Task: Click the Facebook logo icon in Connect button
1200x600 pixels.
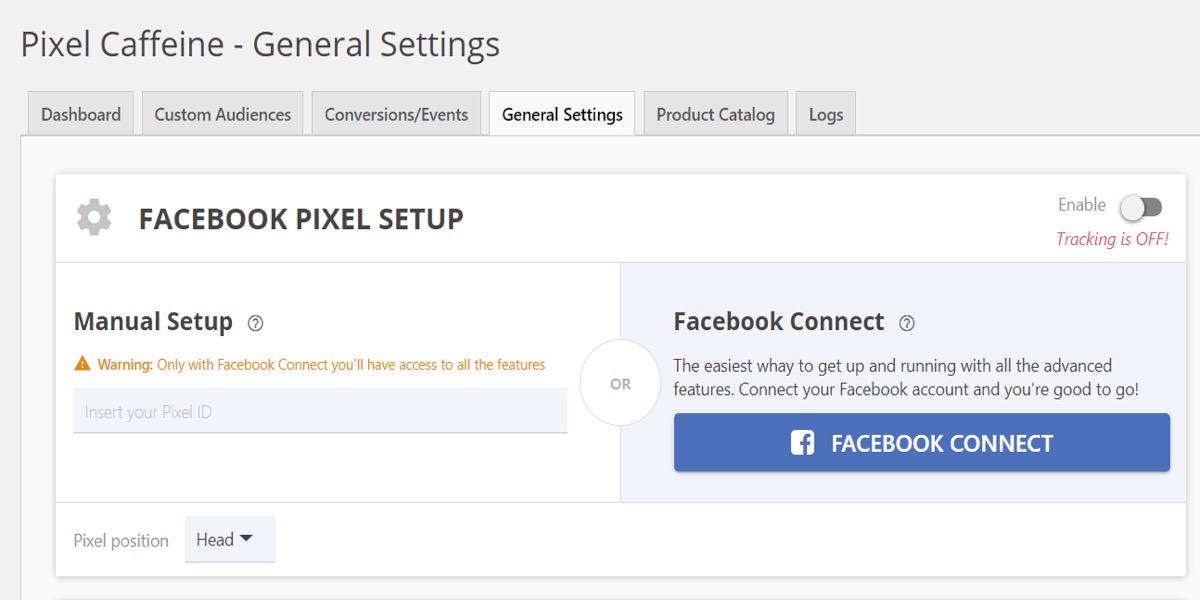Action: (802, 443)
